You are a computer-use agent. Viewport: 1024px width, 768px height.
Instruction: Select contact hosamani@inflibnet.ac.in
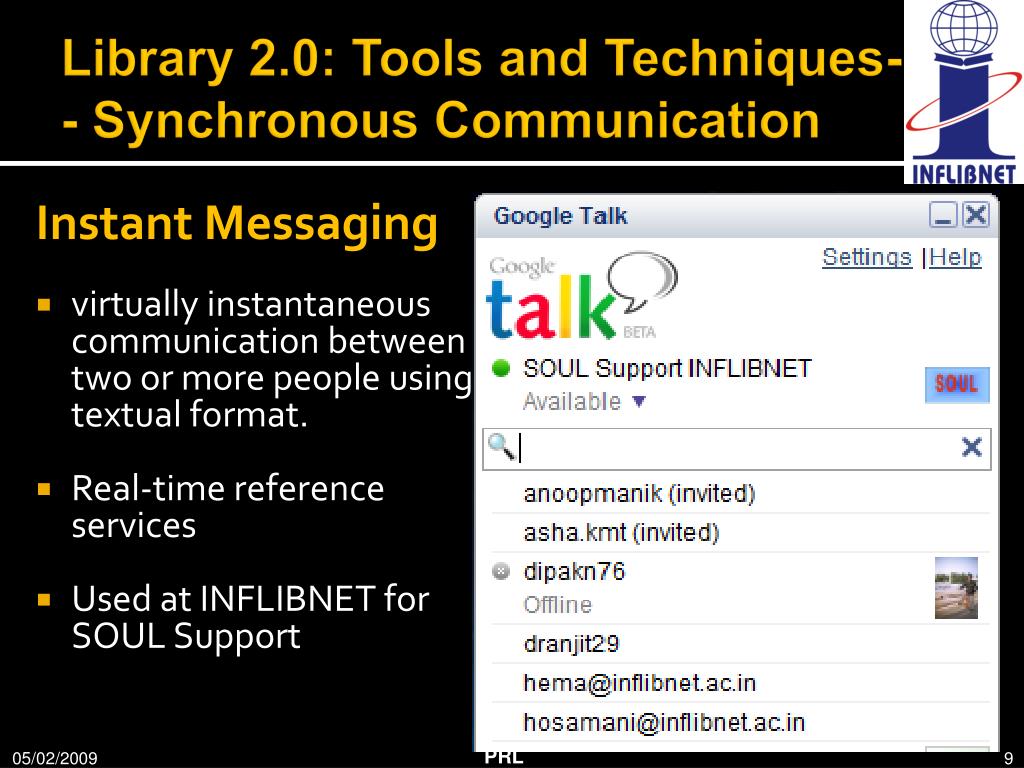click(x=741, y=722)
